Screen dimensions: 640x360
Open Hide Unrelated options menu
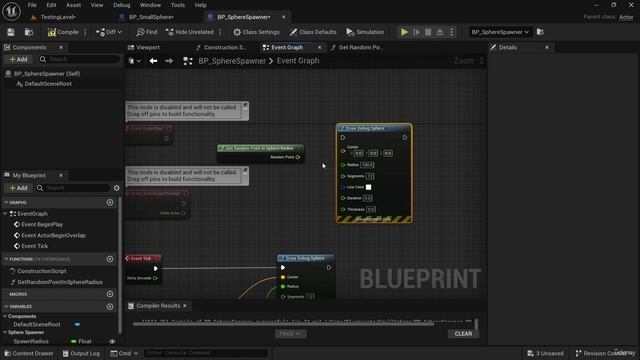tap(220, 32)
